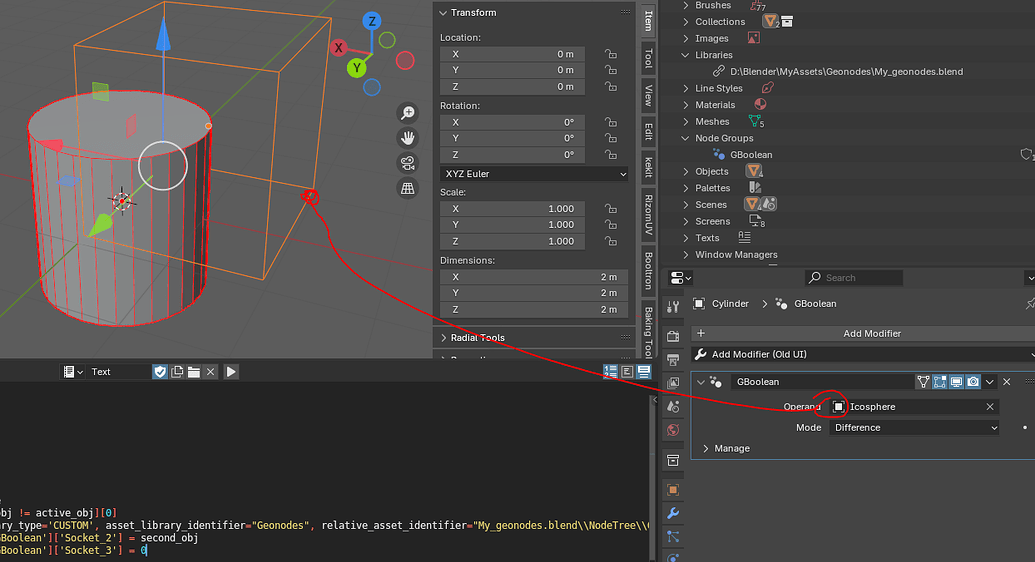Screen dimensions: 1035x562
Task: Click the zoom magnifier icon in viewport
Action: [x=408, y=113]
